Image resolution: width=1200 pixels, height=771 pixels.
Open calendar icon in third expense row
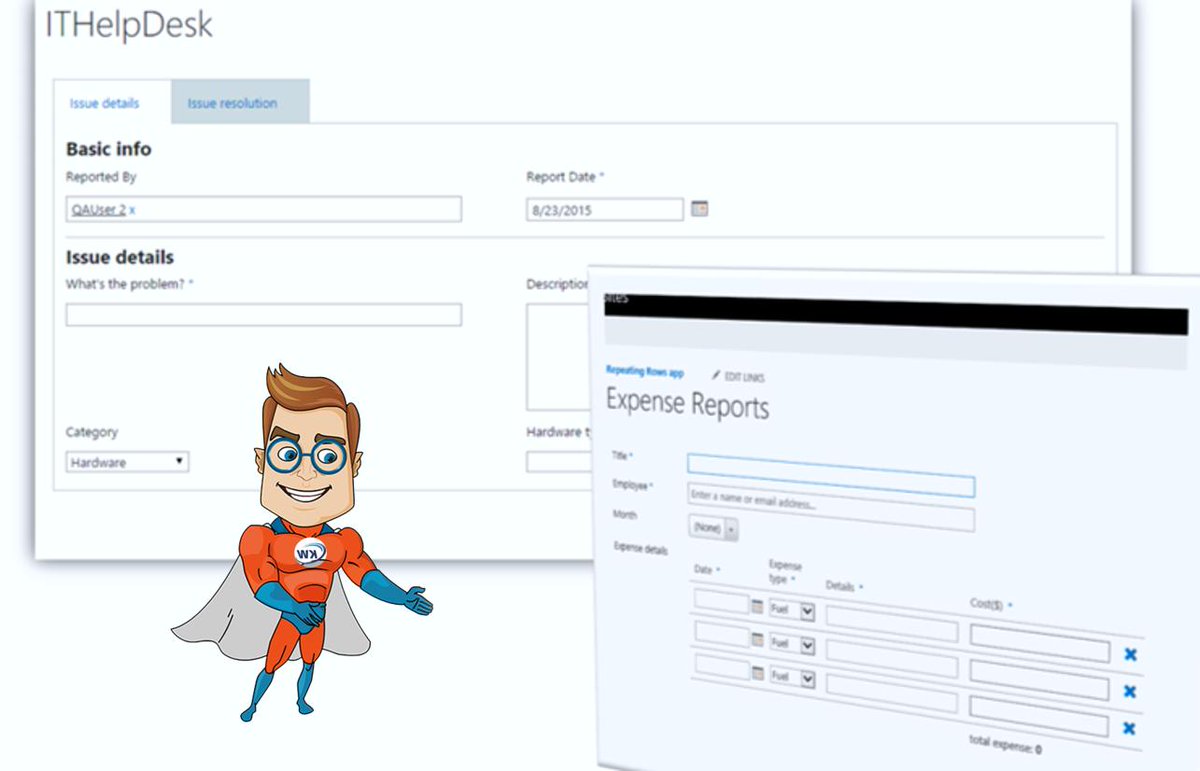click(x=757, y=672)
